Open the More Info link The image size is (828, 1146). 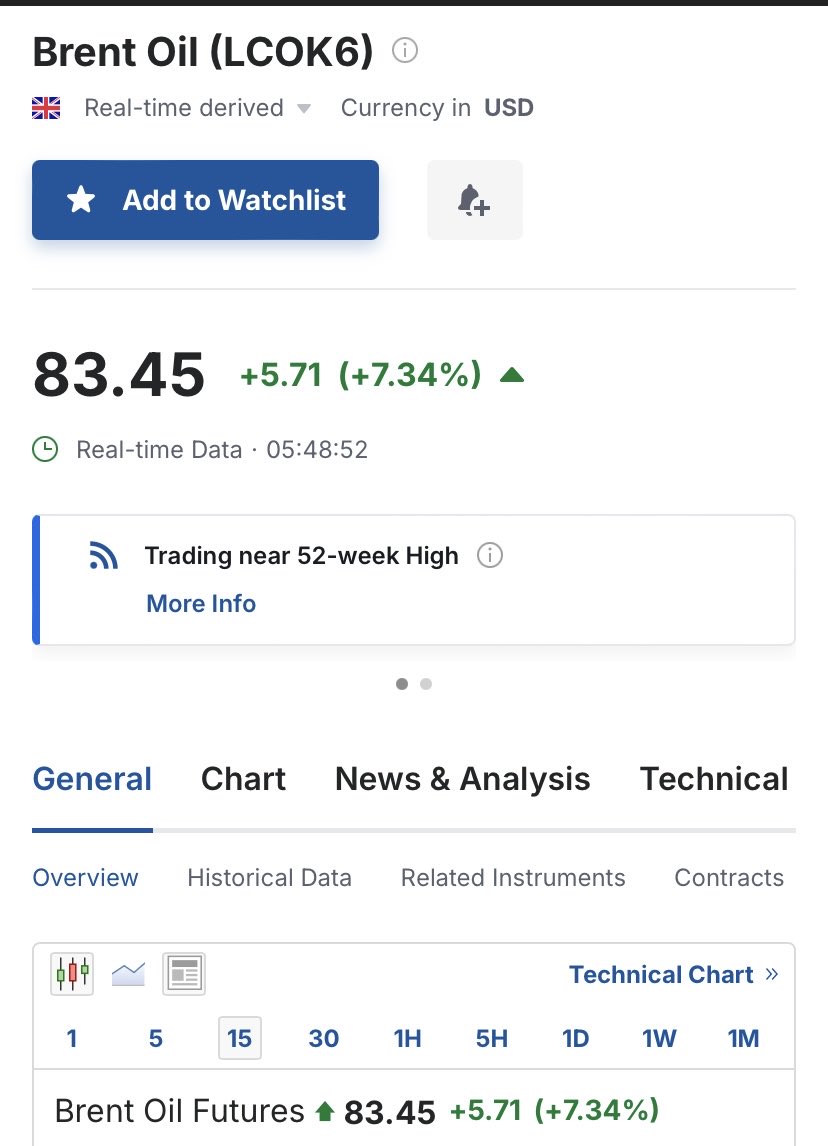click(x=201, y=604)
